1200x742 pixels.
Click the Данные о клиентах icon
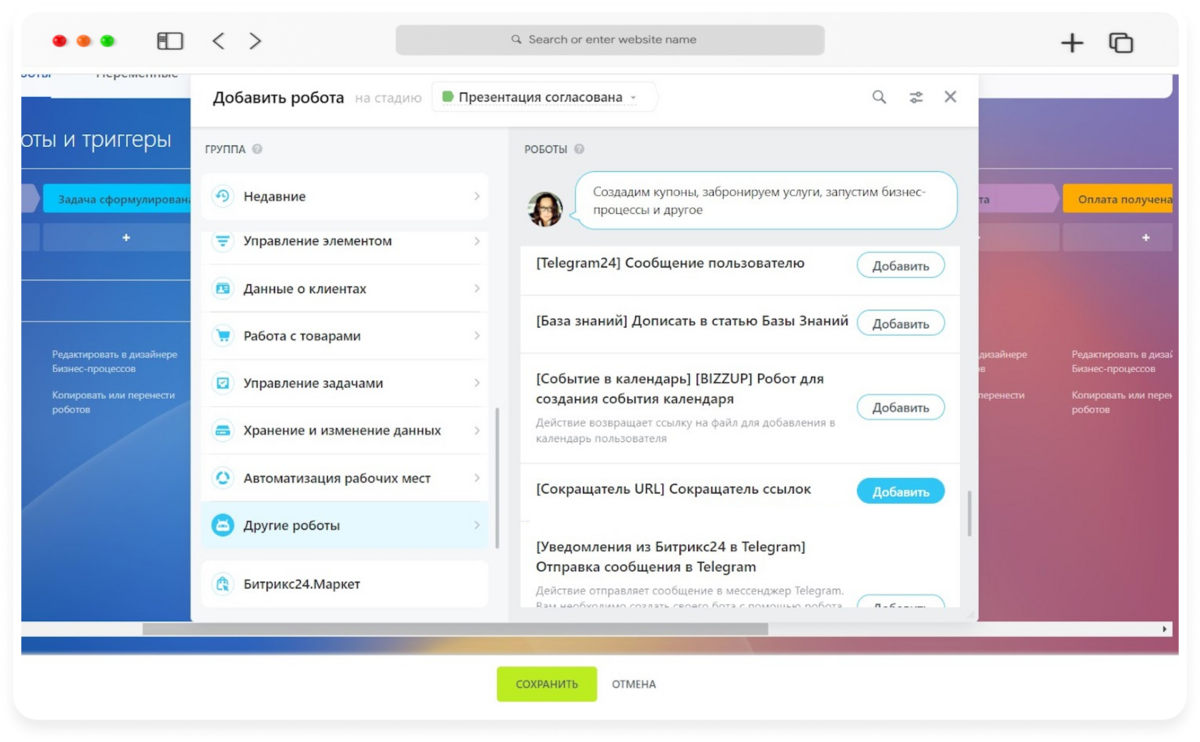point(223,288)
